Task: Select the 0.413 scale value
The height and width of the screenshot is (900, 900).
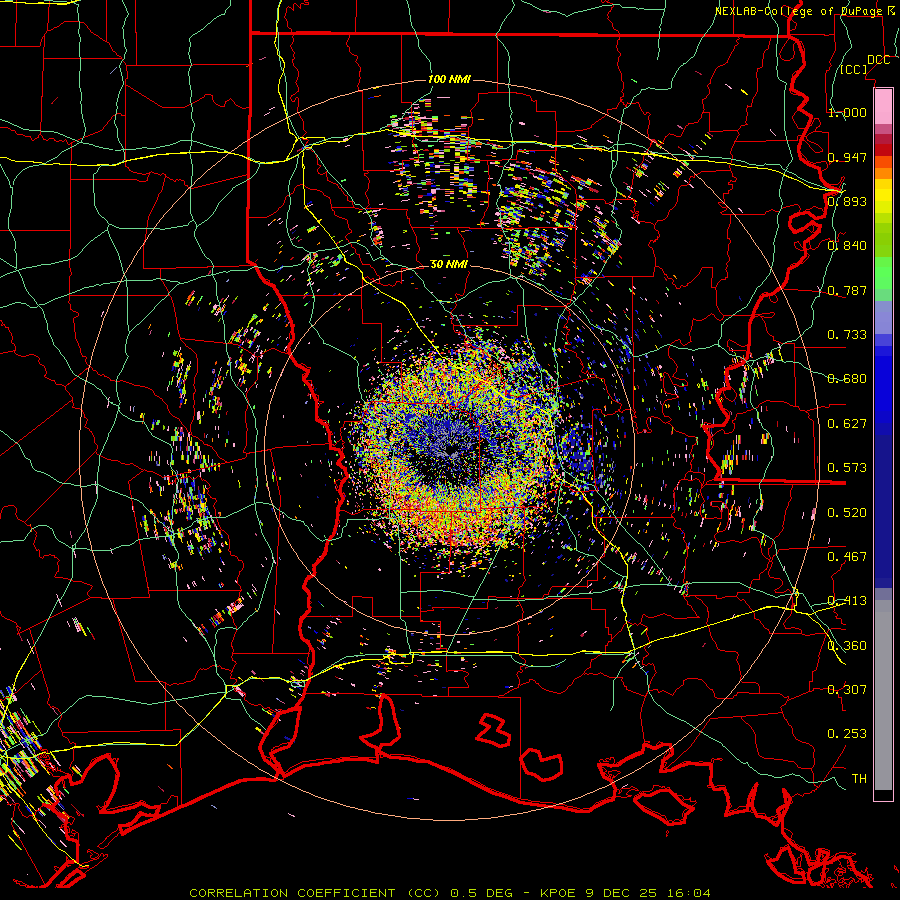Action: (x=847, y=601)
